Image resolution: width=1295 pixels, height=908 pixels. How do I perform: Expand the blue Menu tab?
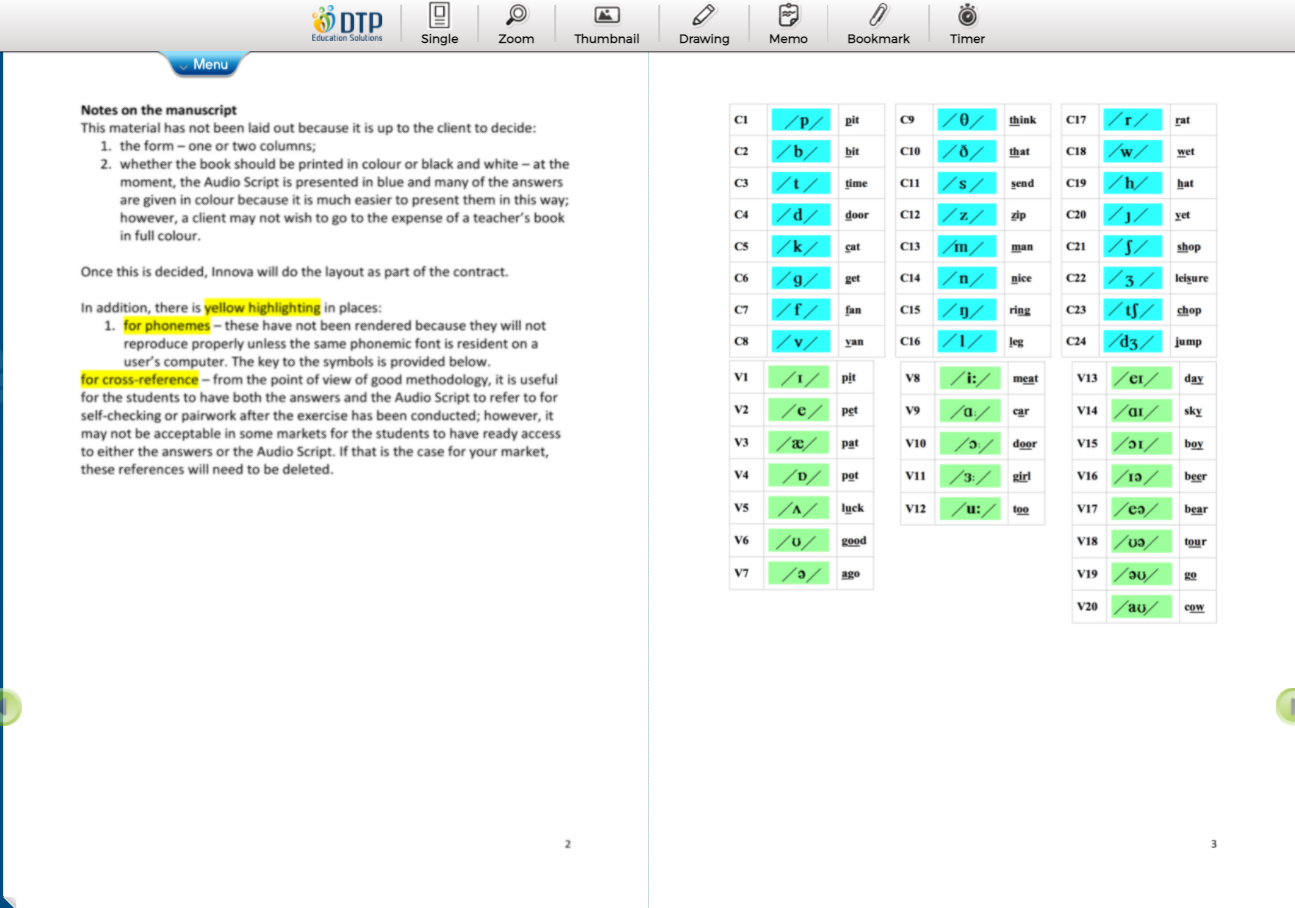(x=204, y=64)
